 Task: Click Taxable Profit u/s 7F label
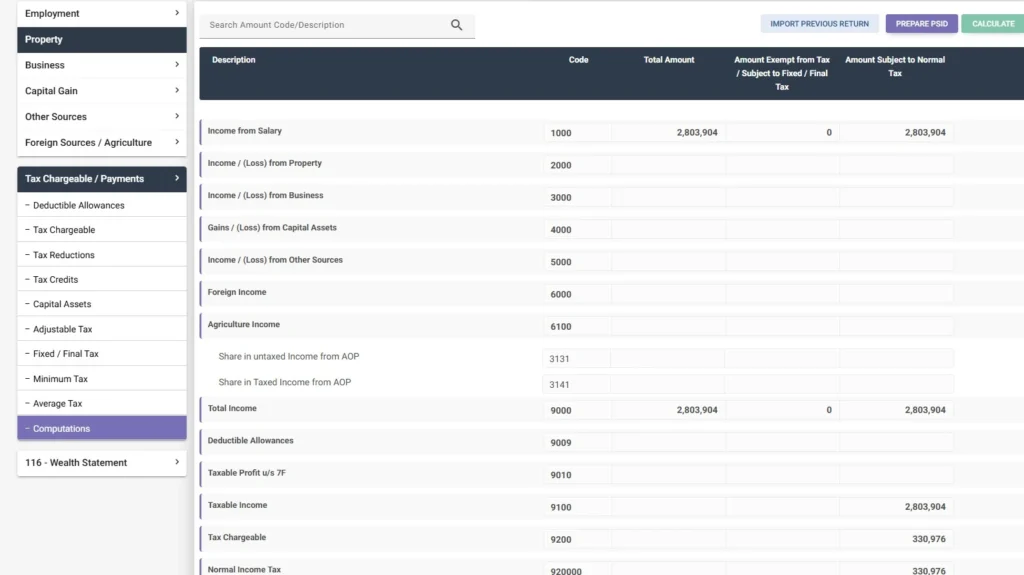[246, 472]
